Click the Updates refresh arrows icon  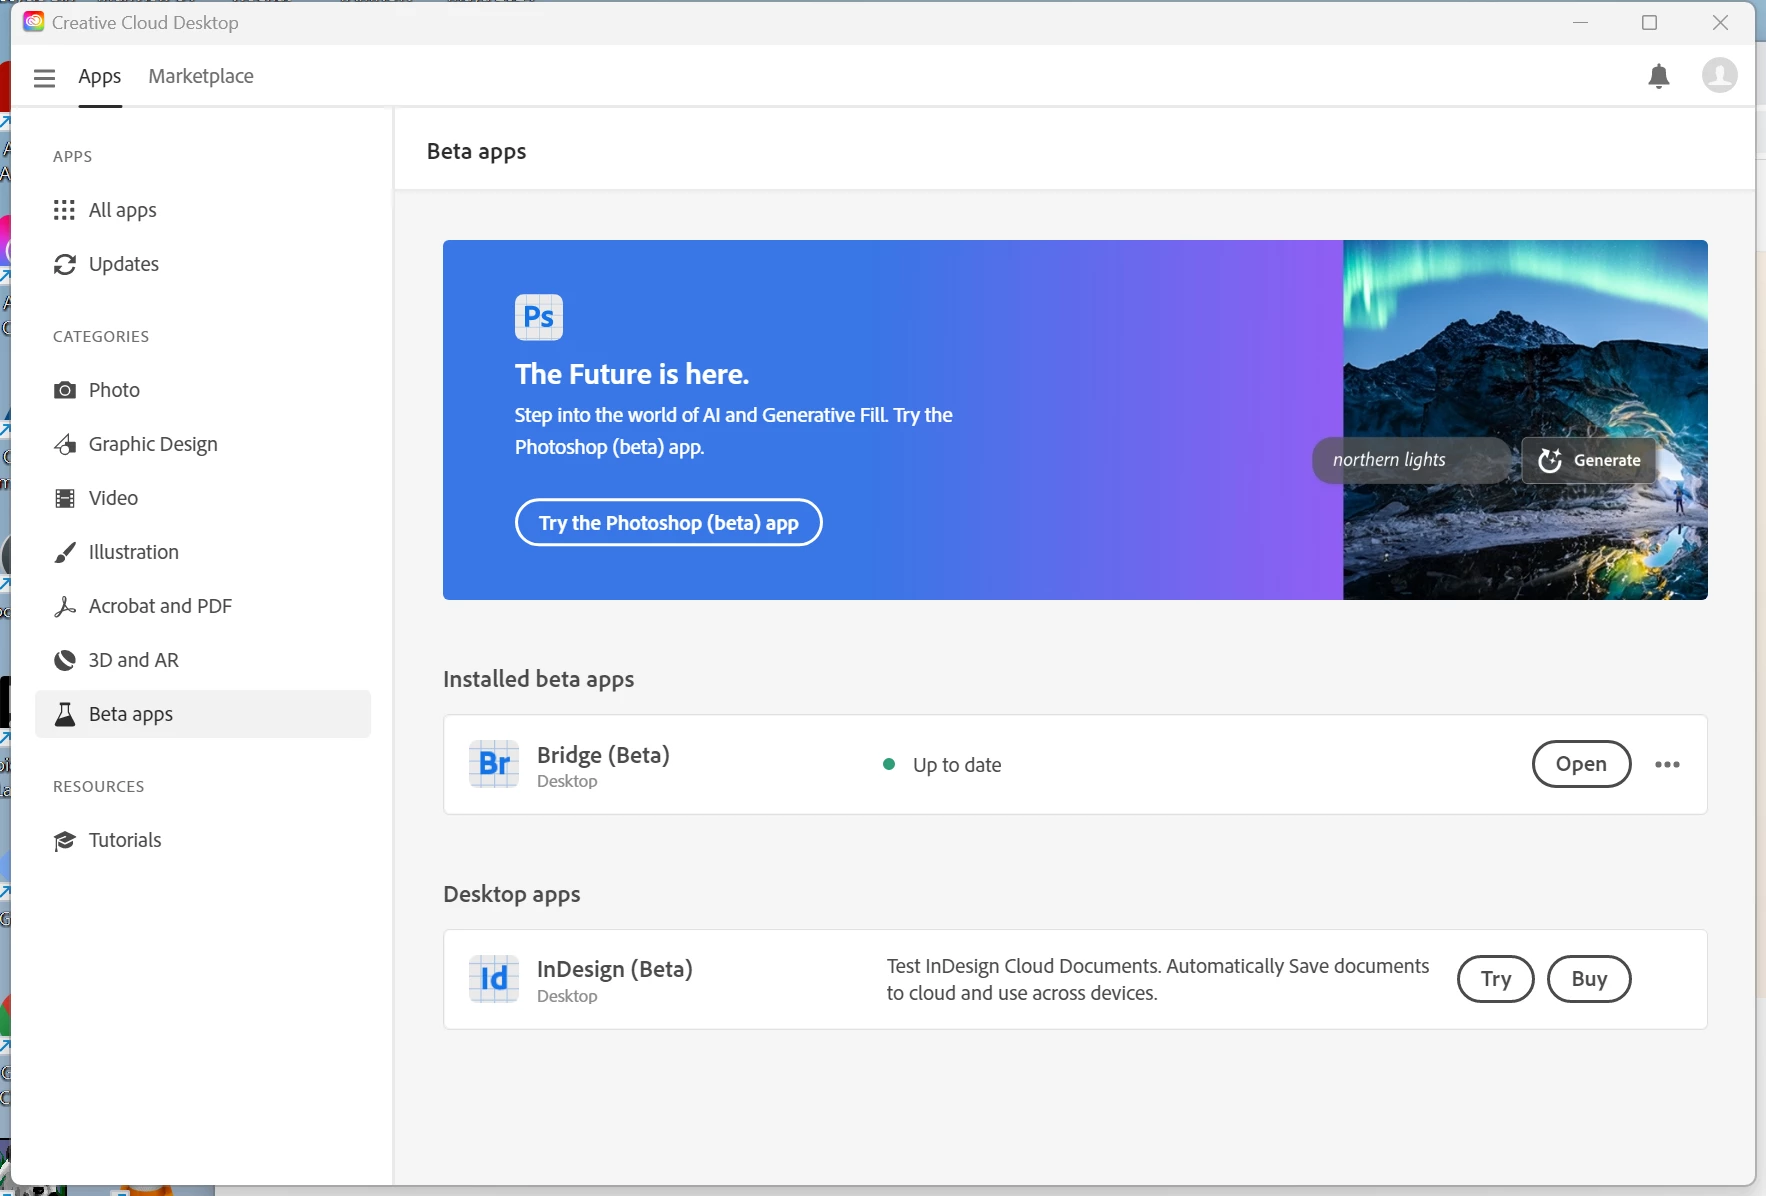tap(65, 264)
